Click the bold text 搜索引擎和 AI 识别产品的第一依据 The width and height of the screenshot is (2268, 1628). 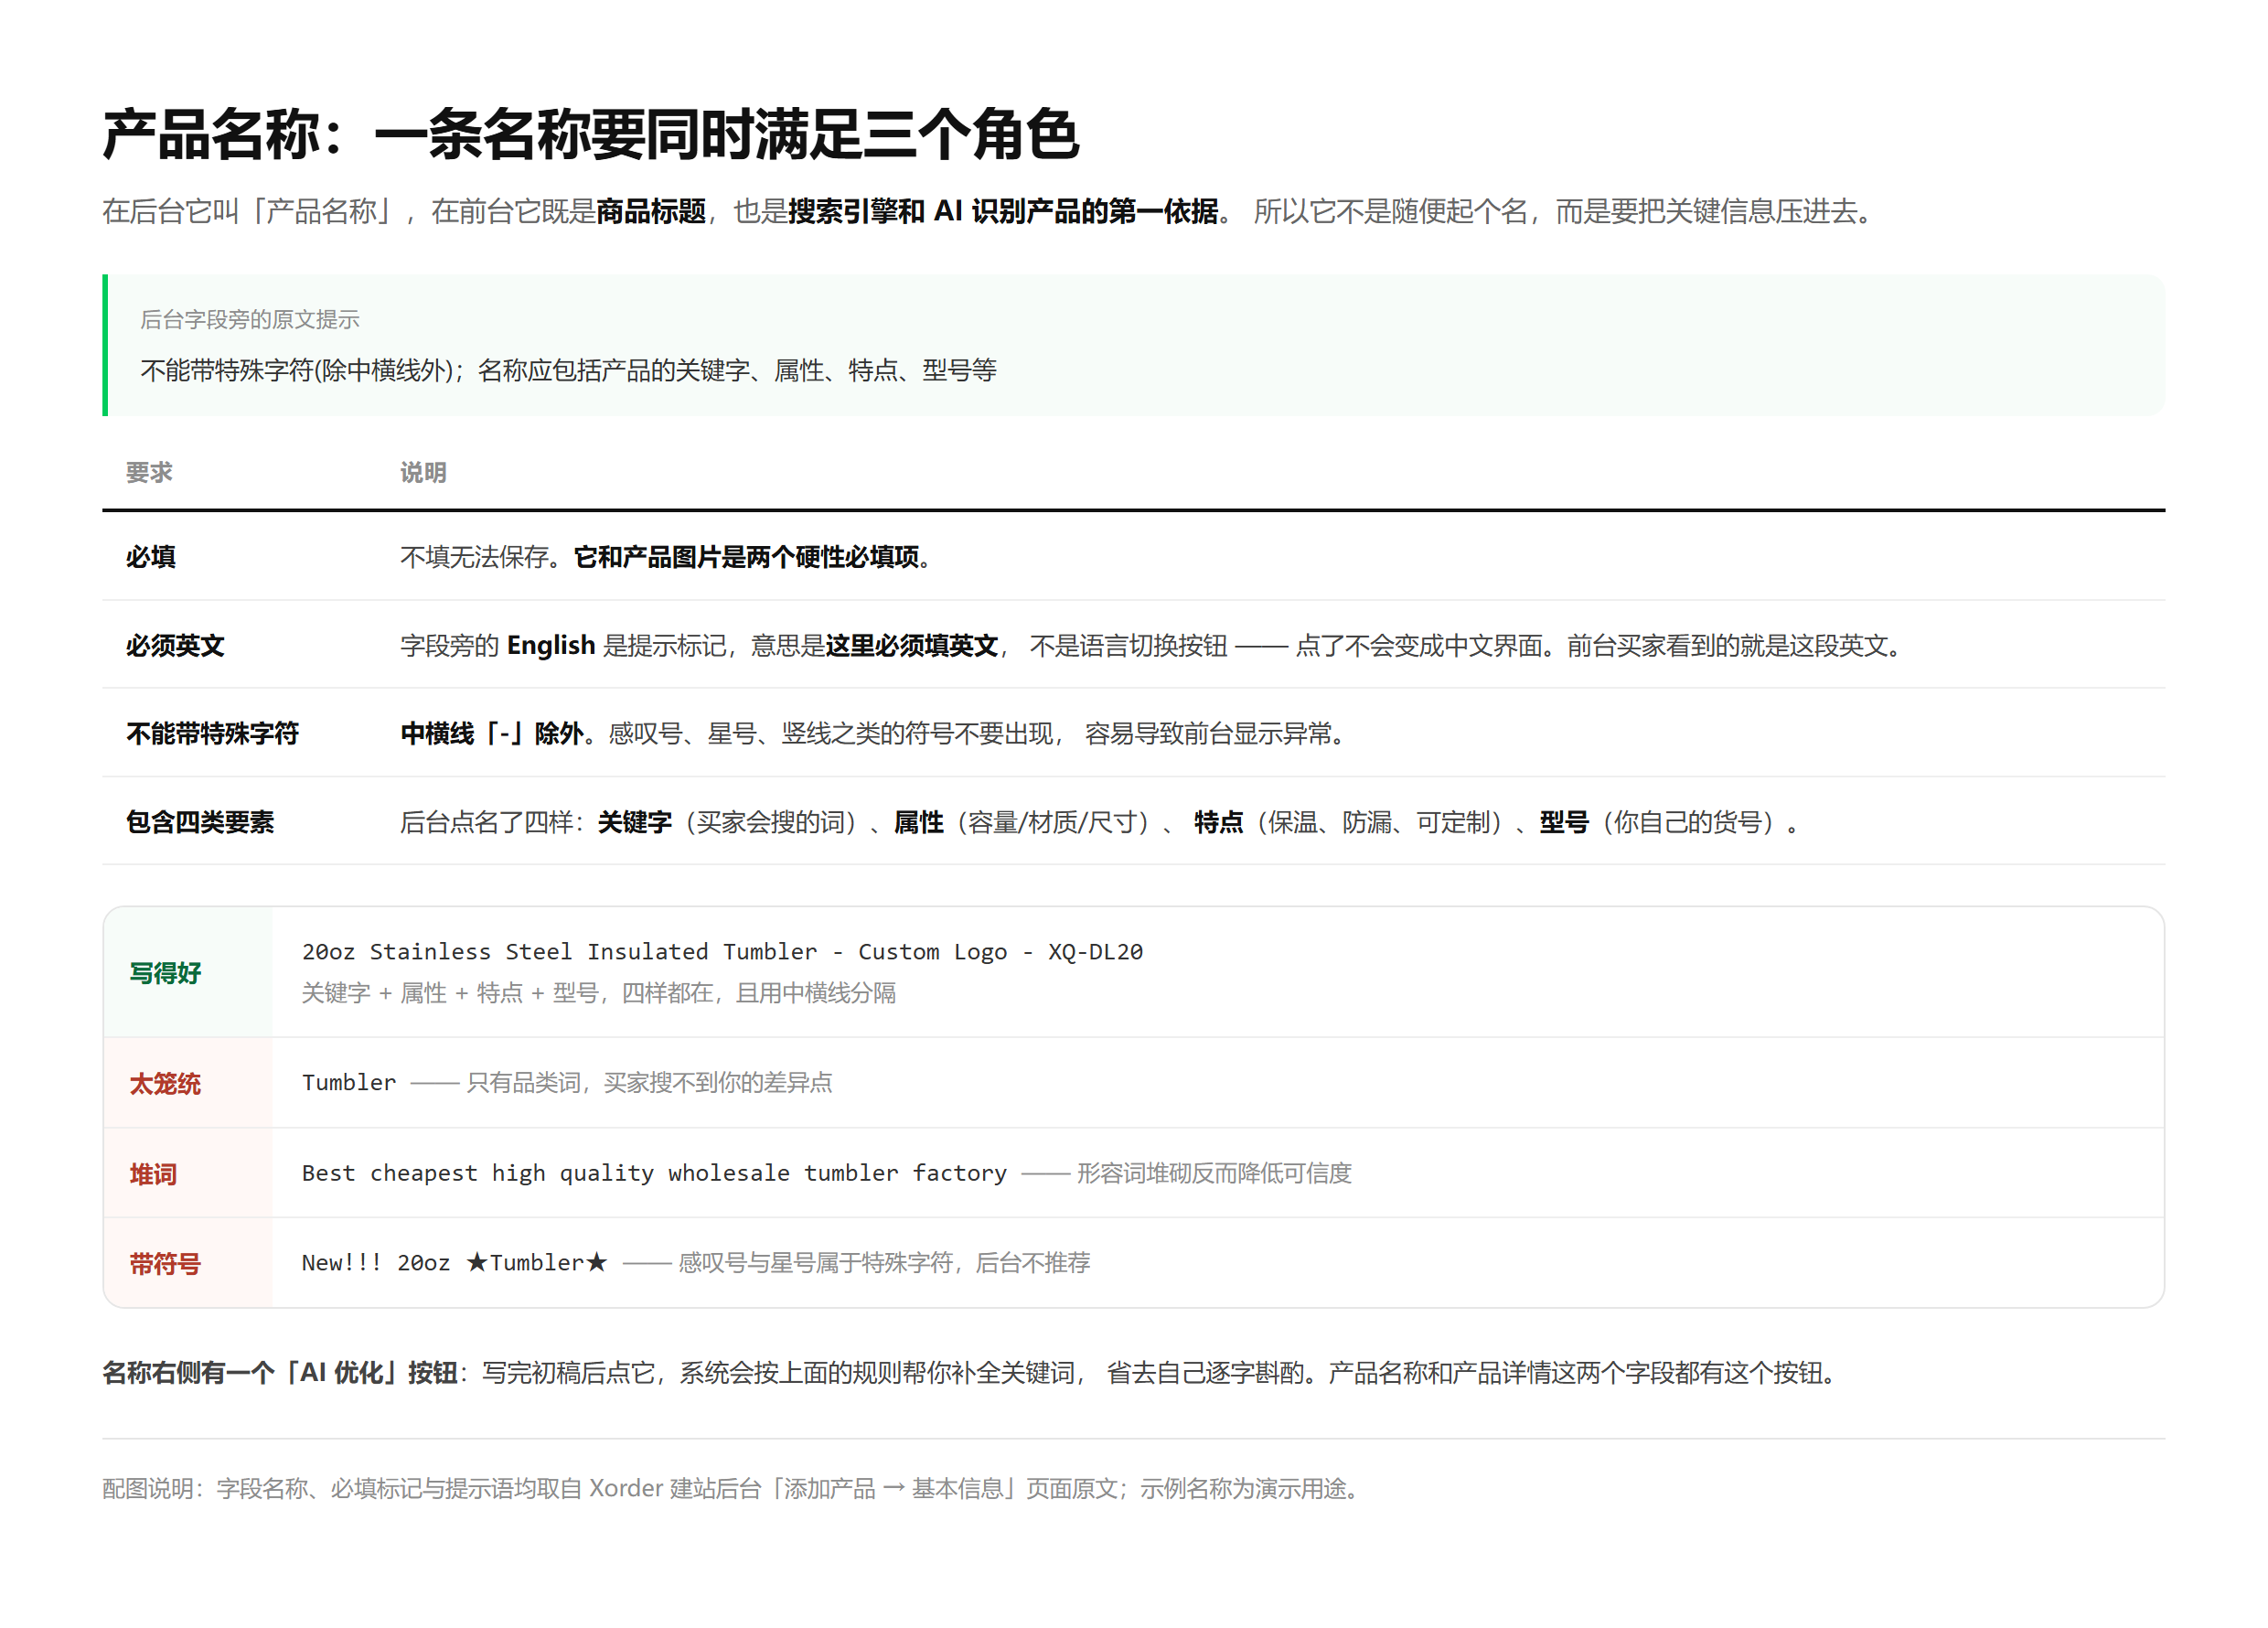tap(1003, 211)
